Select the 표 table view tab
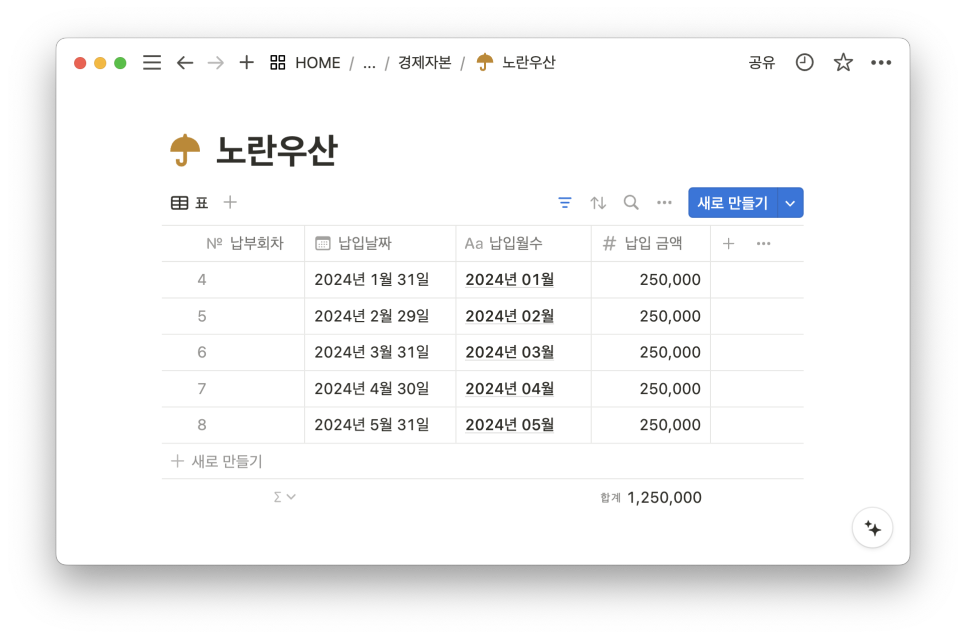This screenshot has width=966, height=639. pyautogui.click(x=190, y=203)
